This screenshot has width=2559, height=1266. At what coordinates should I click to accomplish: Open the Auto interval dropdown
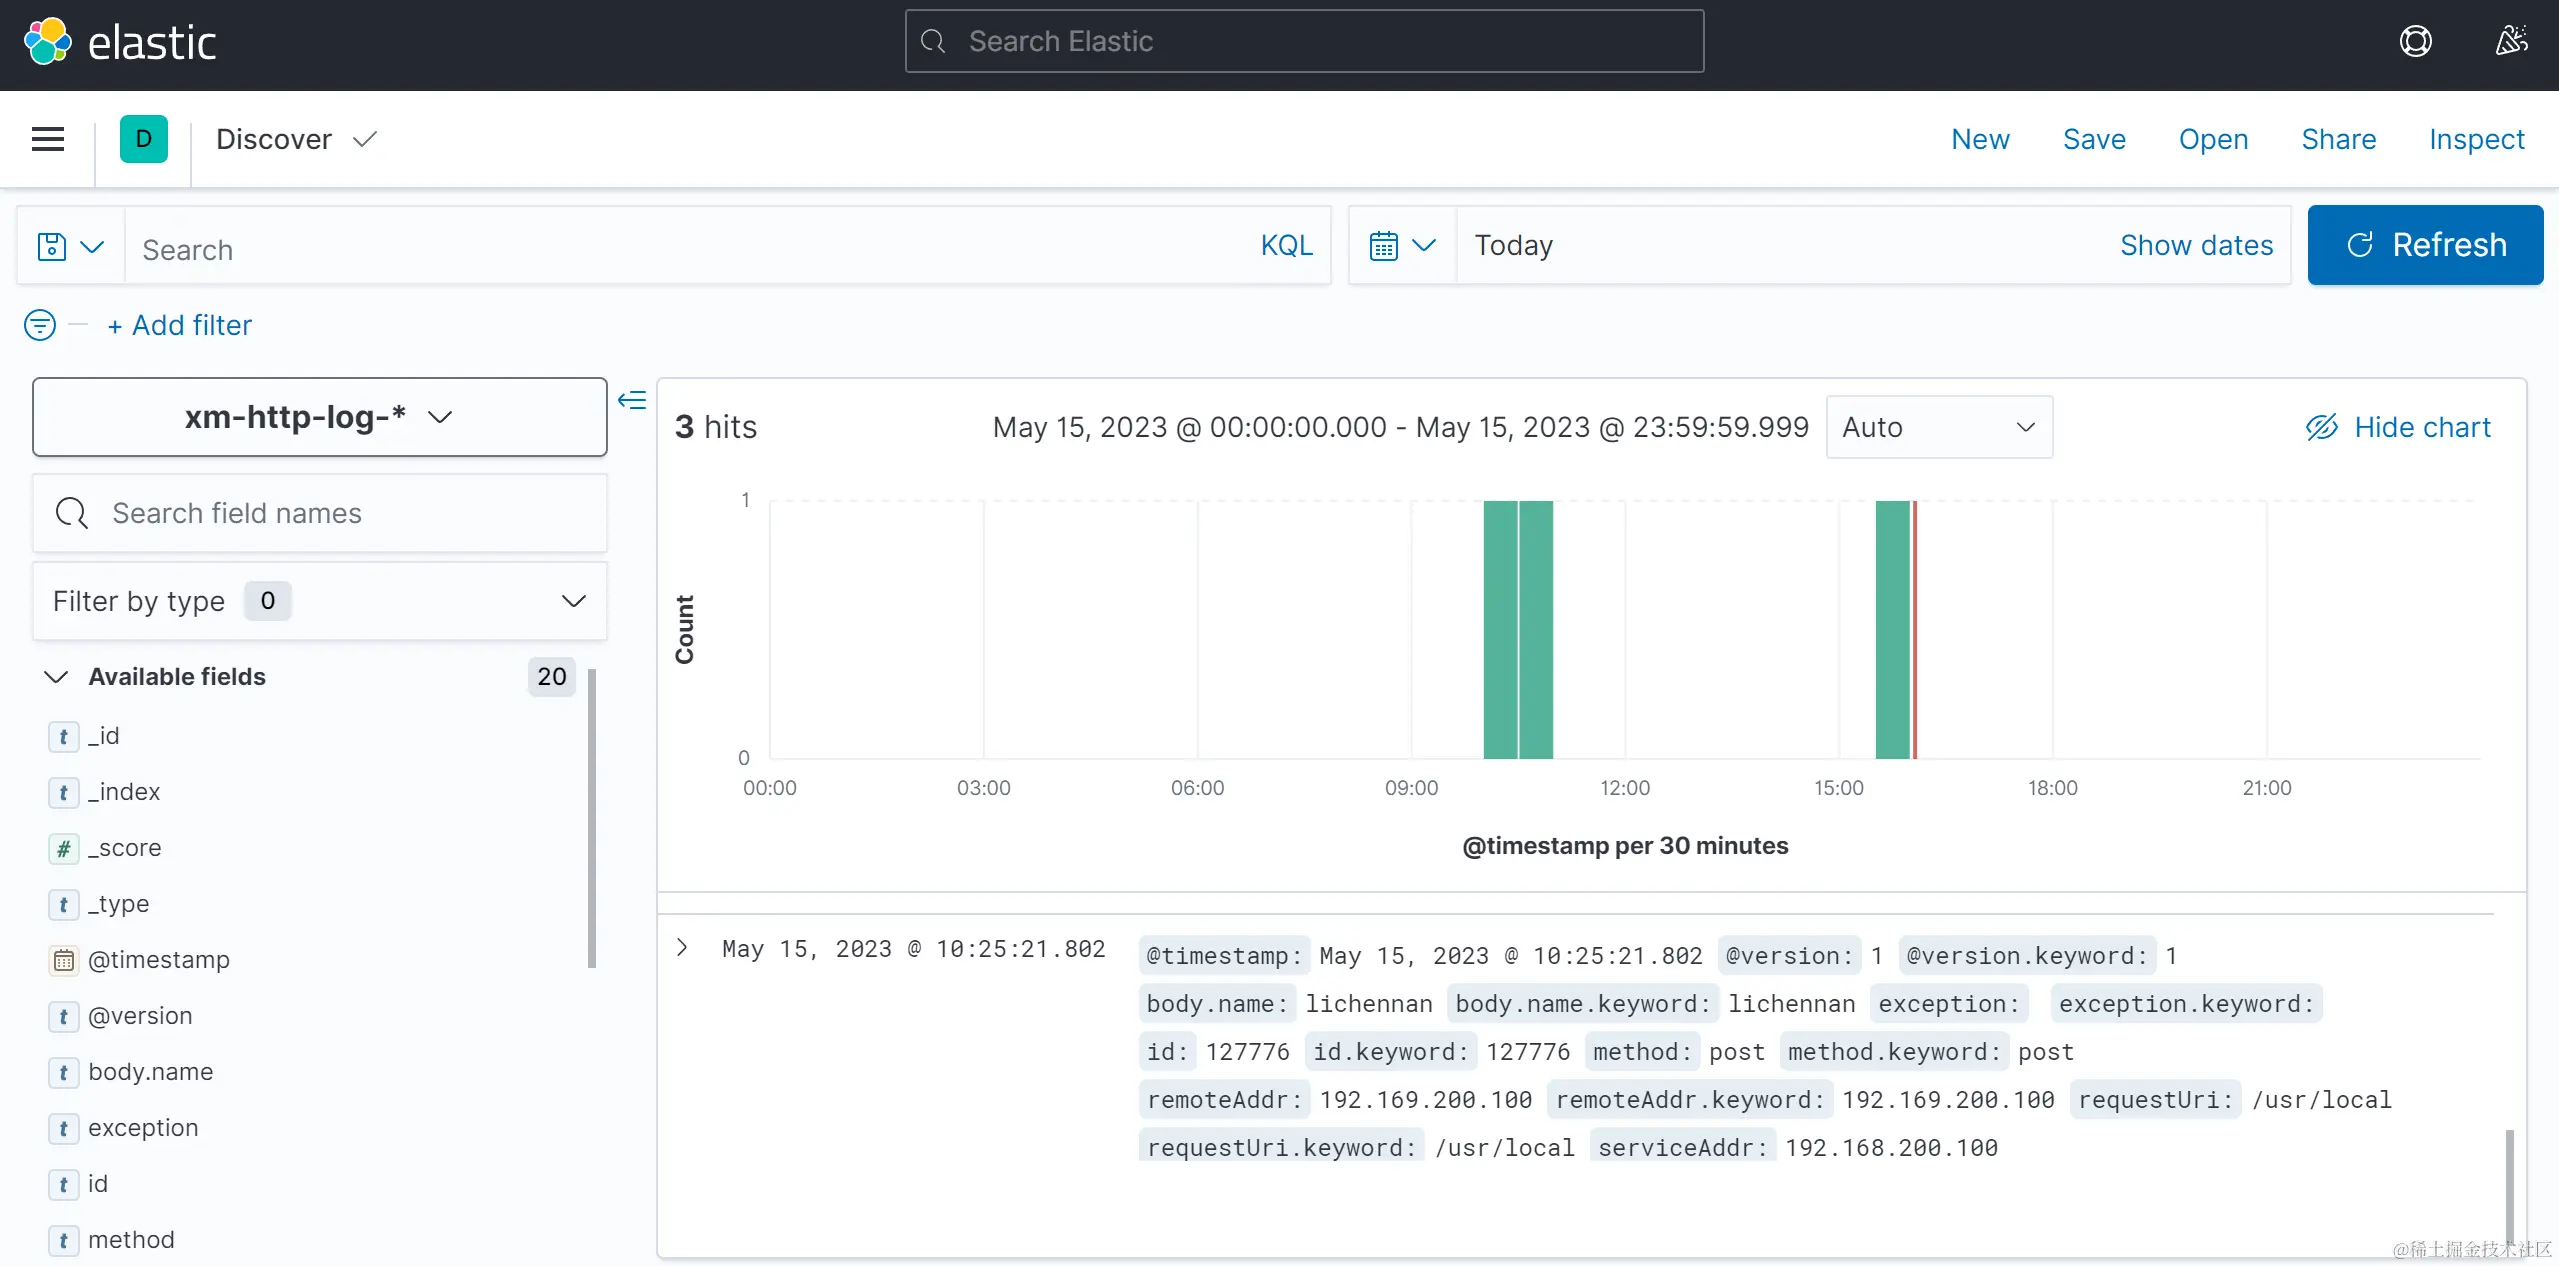tap(1938, 427)
